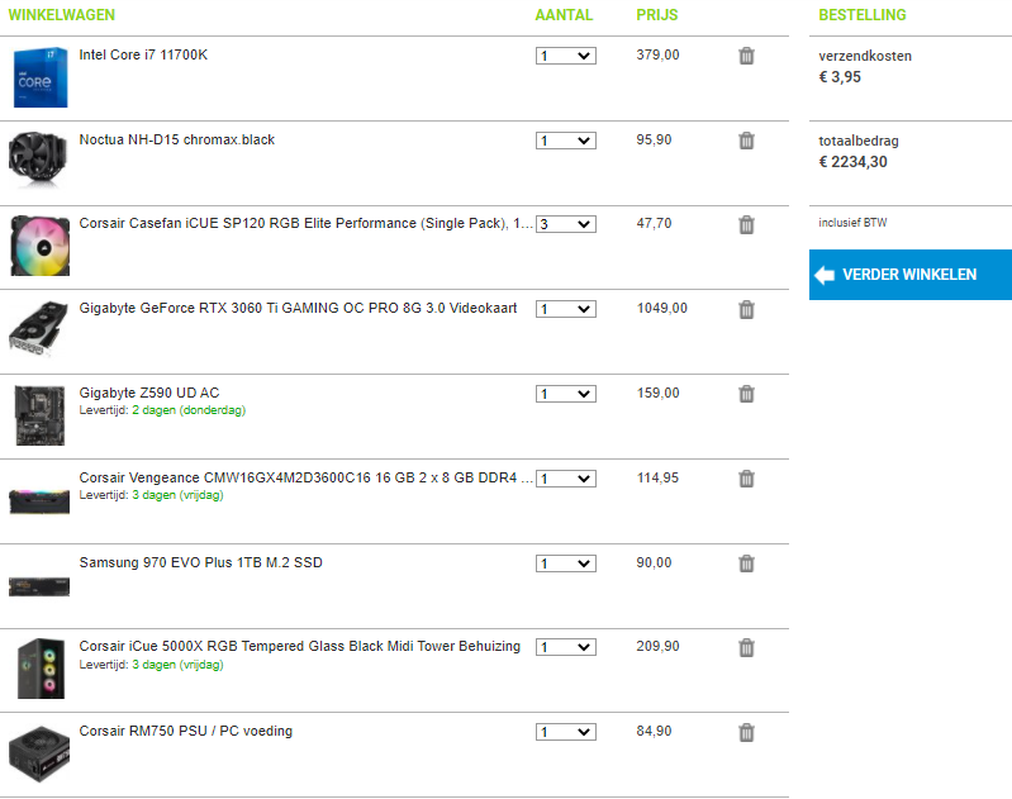This screenshot has width=1012, height=799.
Task: Trash the Corsair Vengeance RAM entry
Action: pos(746,479)
